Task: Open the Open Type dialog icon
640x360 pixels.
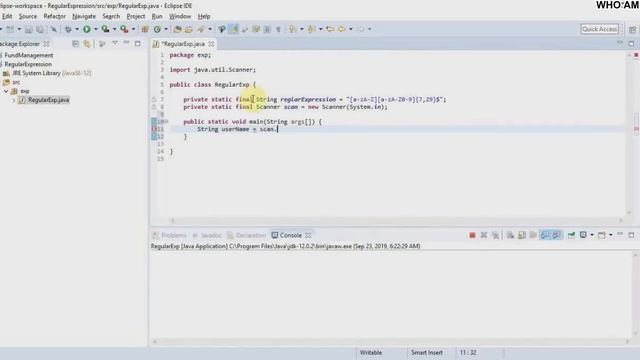Action: pyautogui.click(x=177, y=29)
